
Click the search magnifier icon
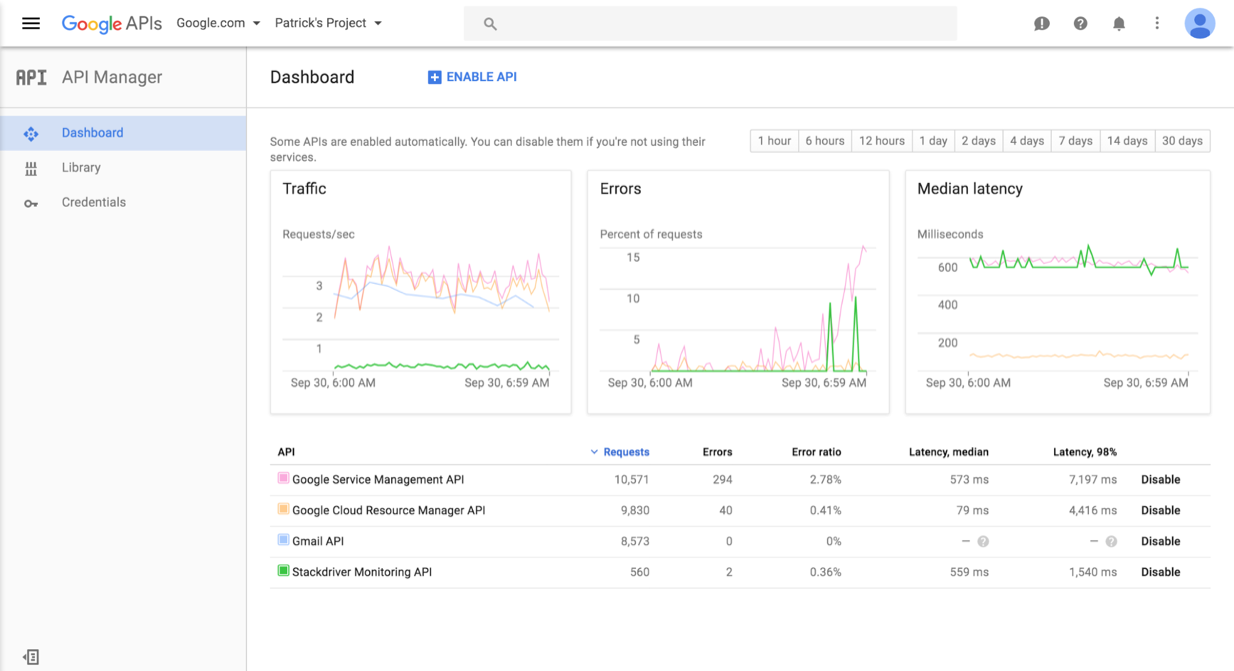[490, 24]
